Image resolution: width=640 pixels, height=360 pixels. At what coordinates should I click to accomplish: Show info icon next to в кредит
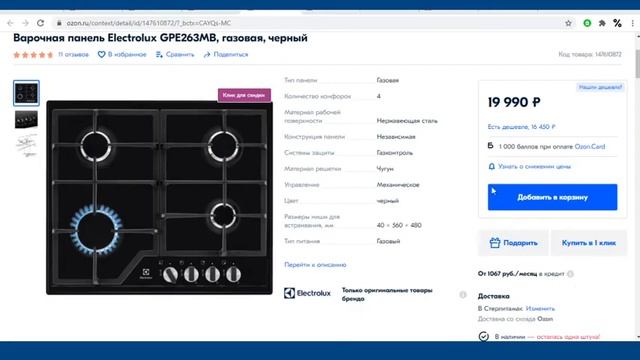click(x=570, y=274)
